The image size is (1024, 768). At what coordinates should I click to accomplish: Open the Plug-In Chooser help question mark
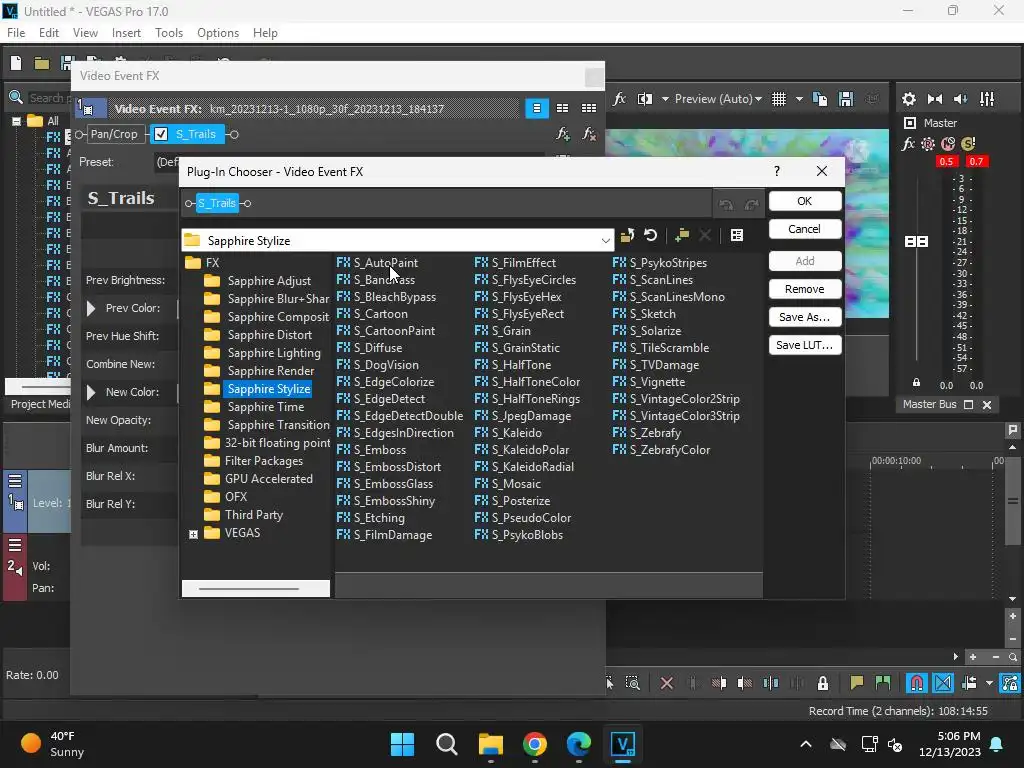776,171
